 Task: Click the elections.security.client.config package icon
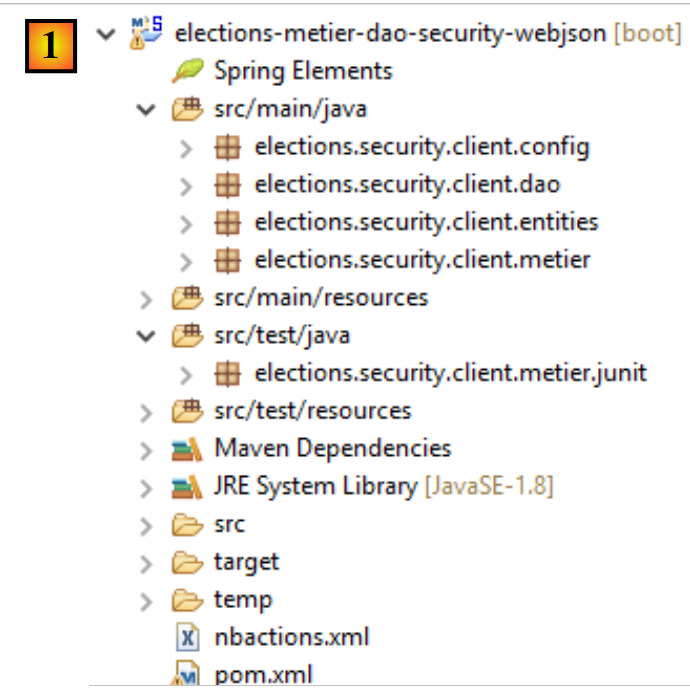228,147
